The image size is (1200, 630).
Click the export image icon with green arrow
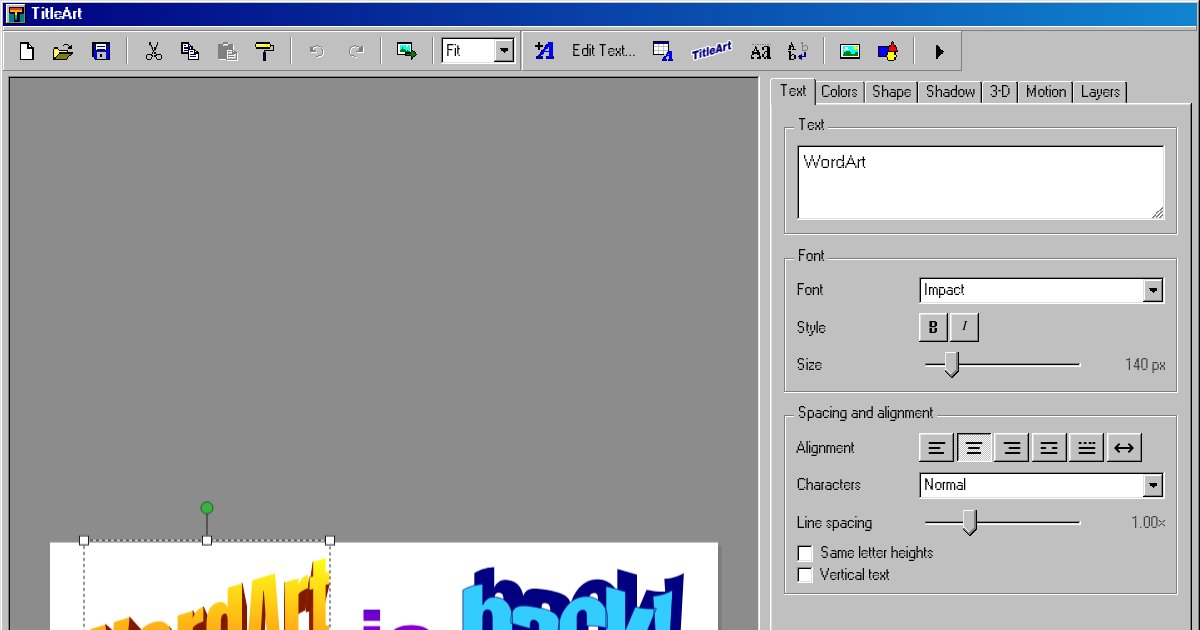click(406, 51)
